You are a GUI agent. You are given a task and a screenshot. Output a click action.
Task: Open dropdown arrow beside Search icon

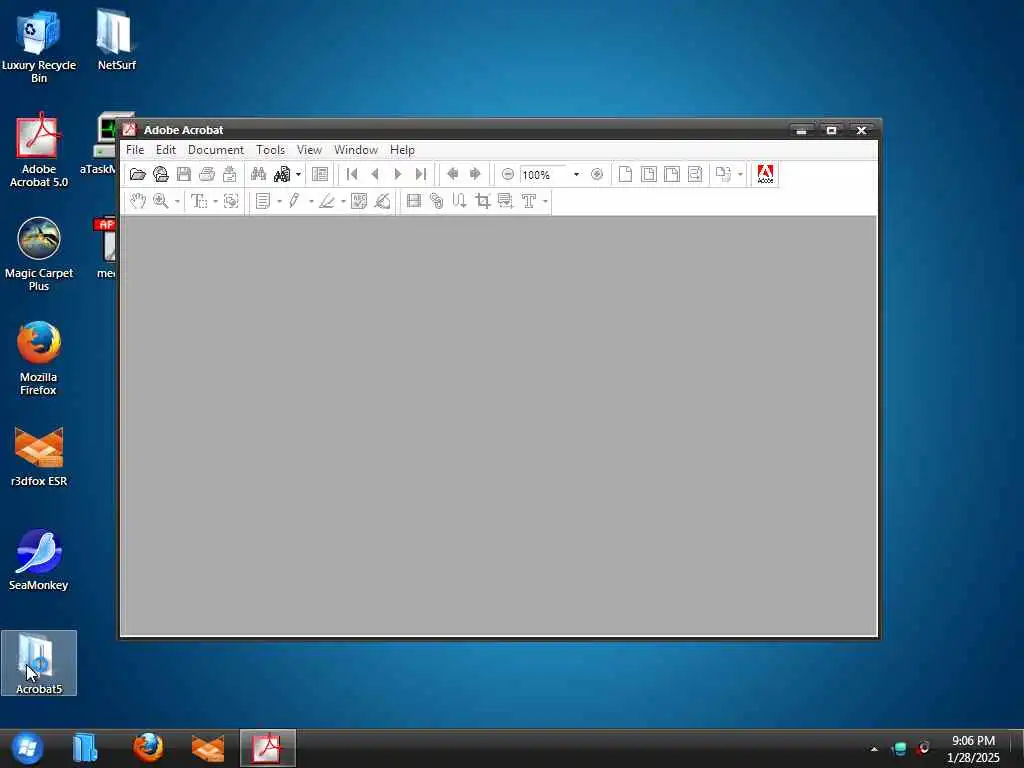tap(298, 174)
